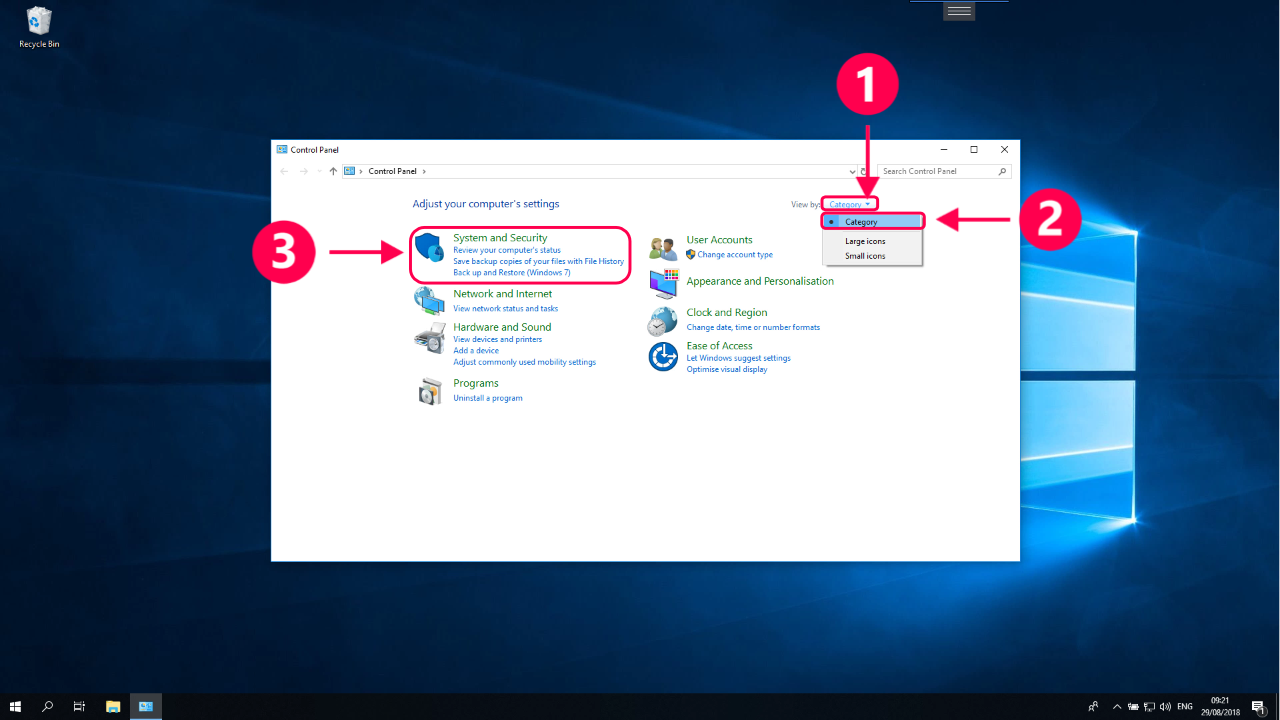Click the People icon in system tray
The image size is (1280, 720).
point(1094,706)
